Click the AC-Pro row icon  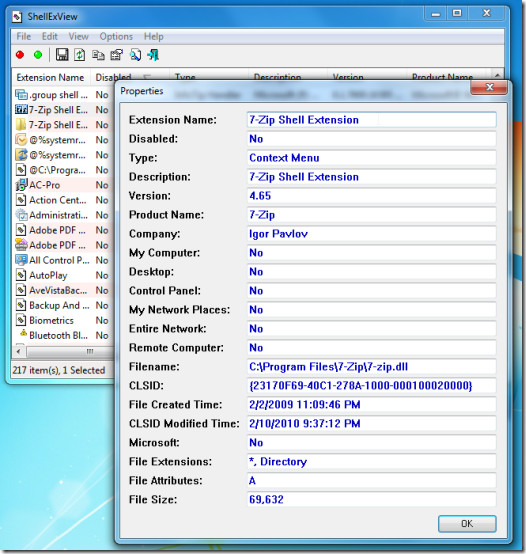[21, 185]
